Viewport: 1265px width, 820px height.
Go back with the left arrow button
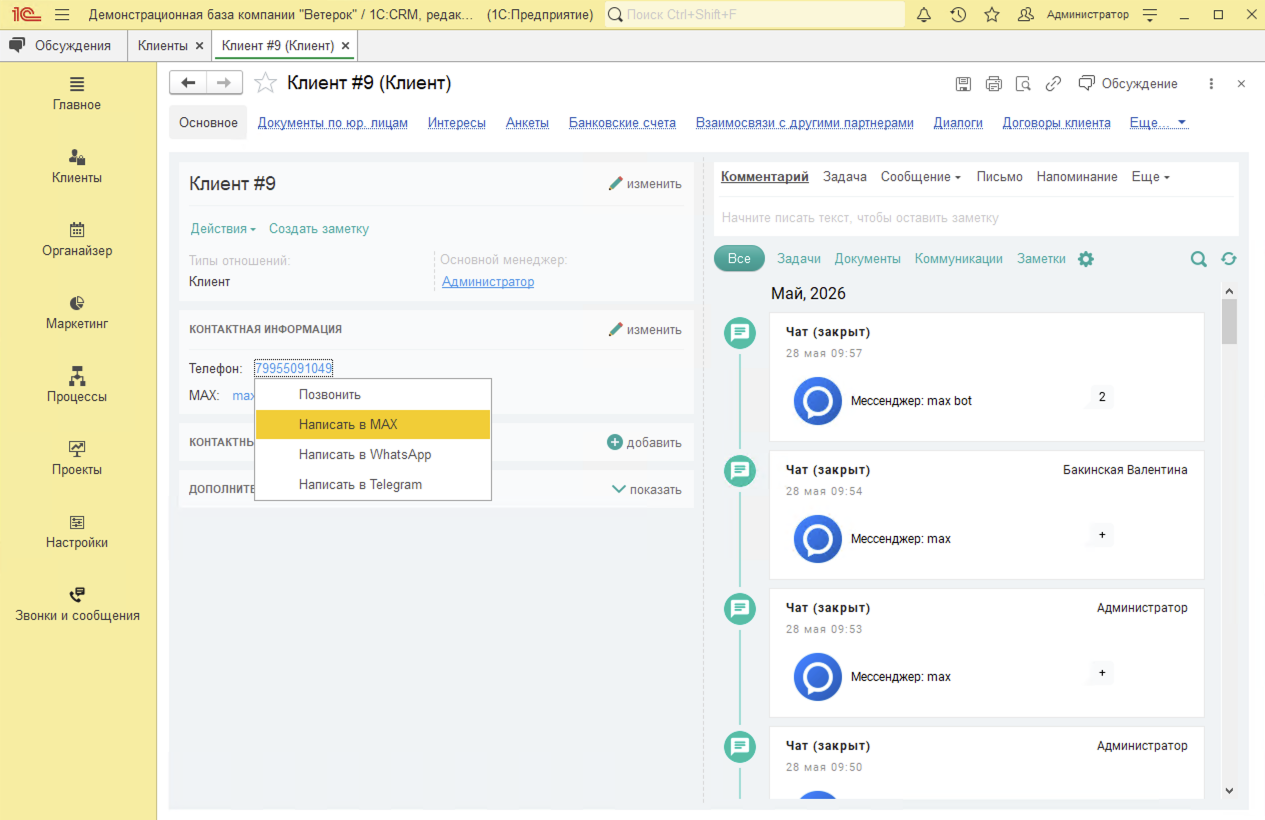coord(188,83)
